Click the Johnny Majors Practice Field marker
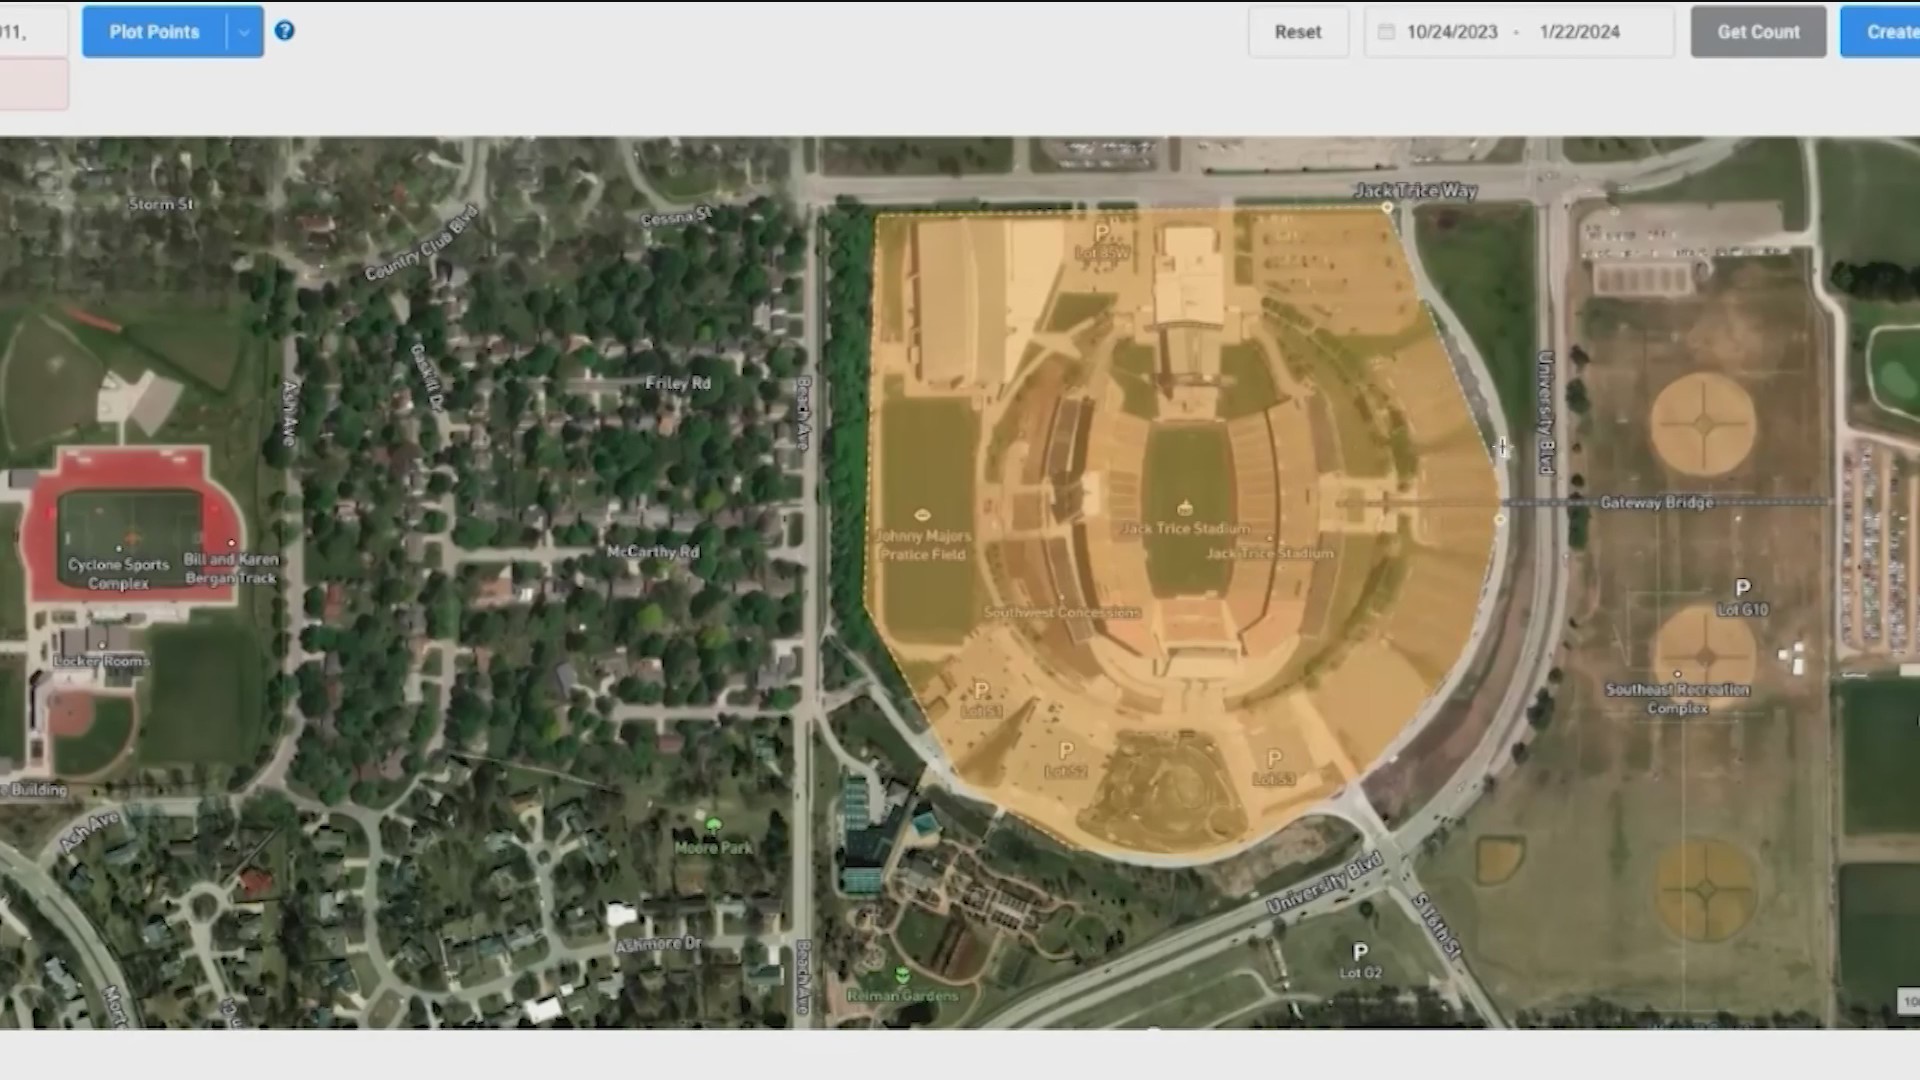1920x1080 pixels. [x=920, y=513]
